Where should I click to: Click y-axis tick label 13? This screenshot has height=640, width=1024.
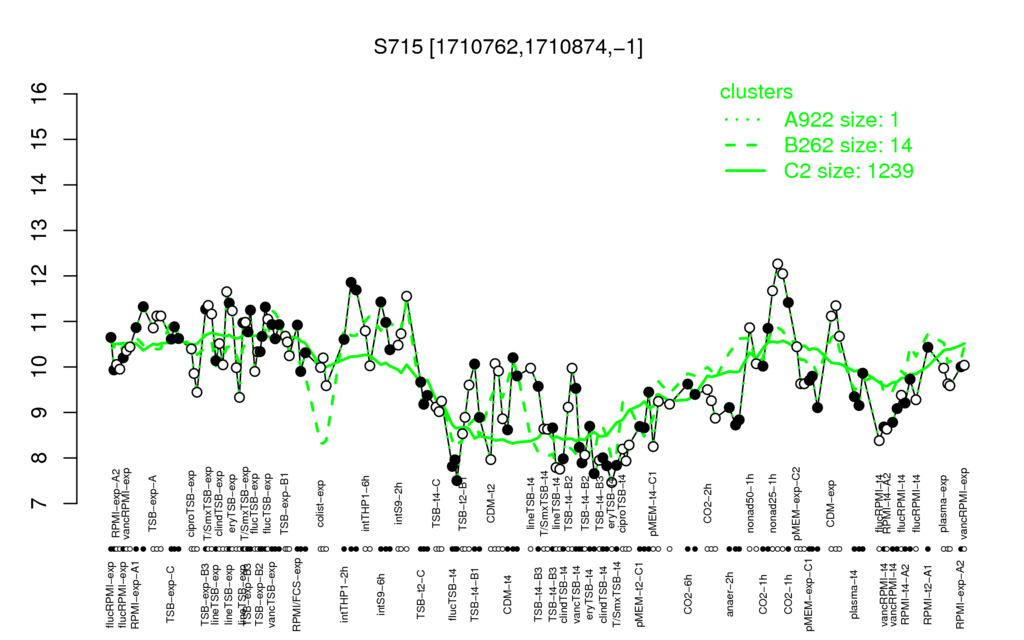(40, 231)
